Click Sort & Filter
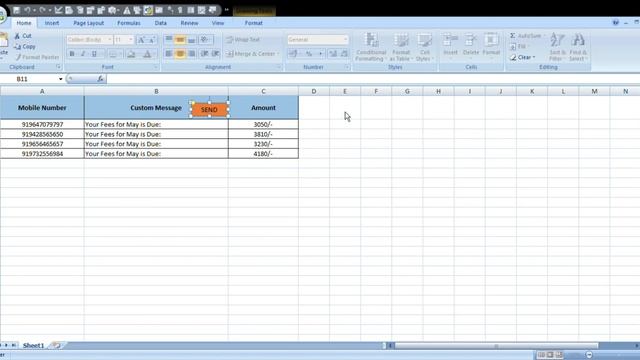 pyautogui.click(x=558, y=47)
